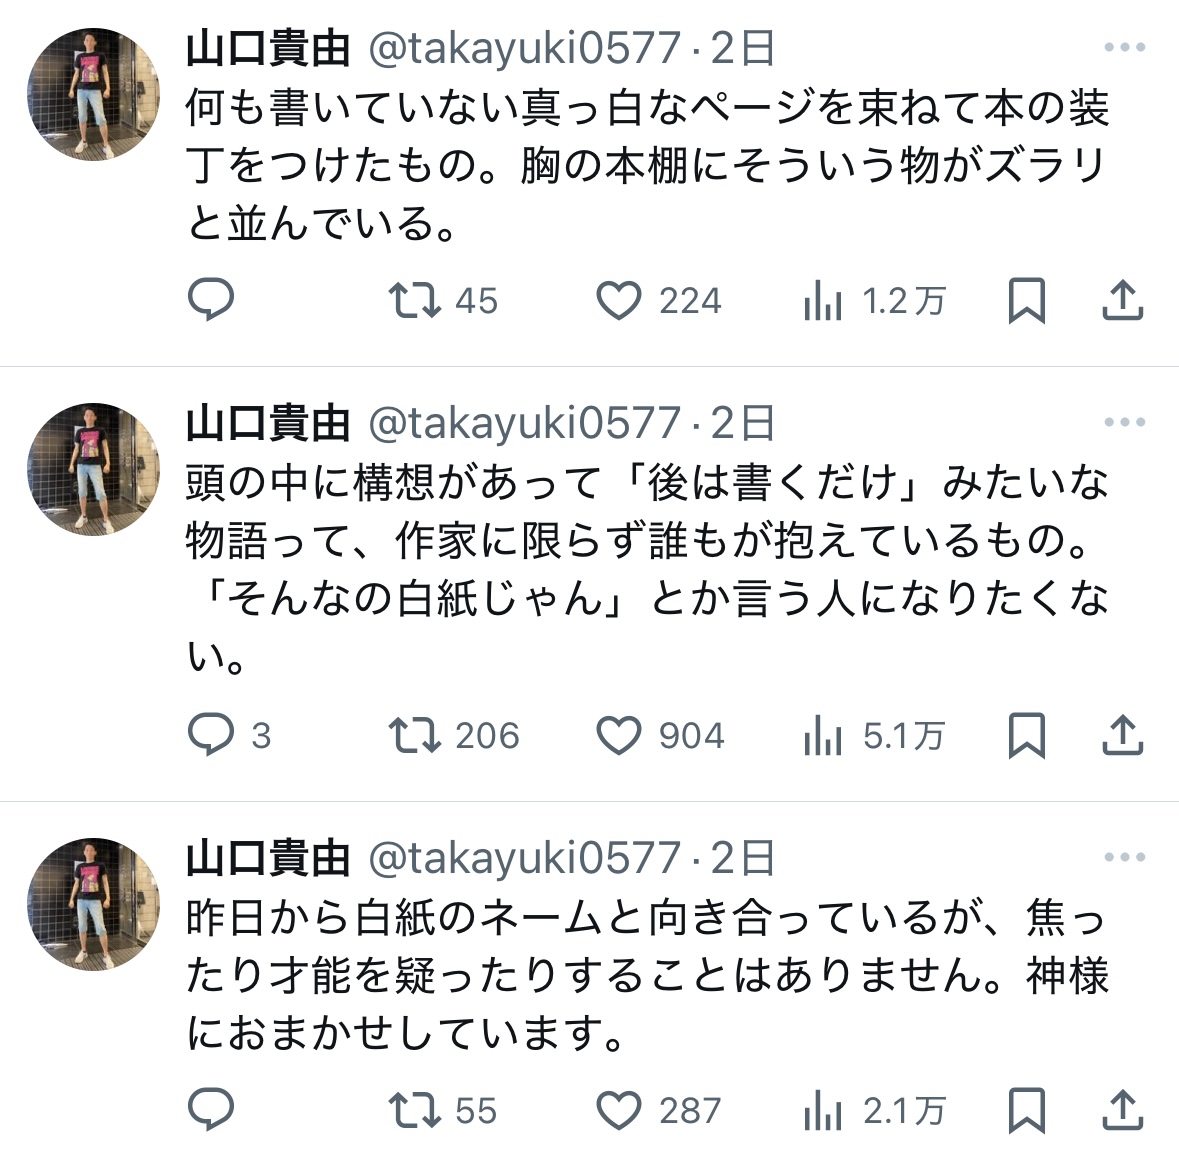1179x1172 pixels.
Task: Open more options for the first tweet
Action: pyautogui.click(x=1124, y=48)
